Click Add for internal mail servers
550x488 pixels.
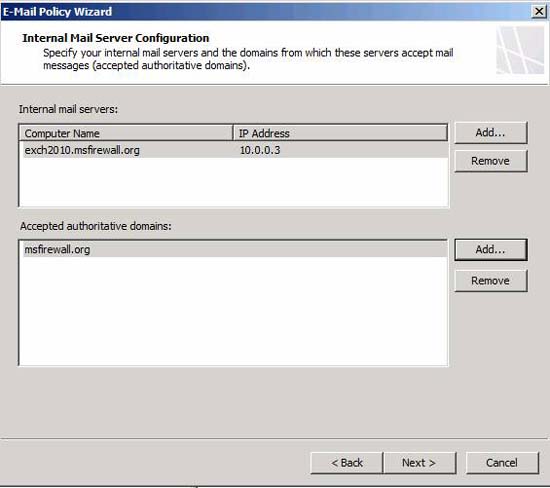[491, 133]
